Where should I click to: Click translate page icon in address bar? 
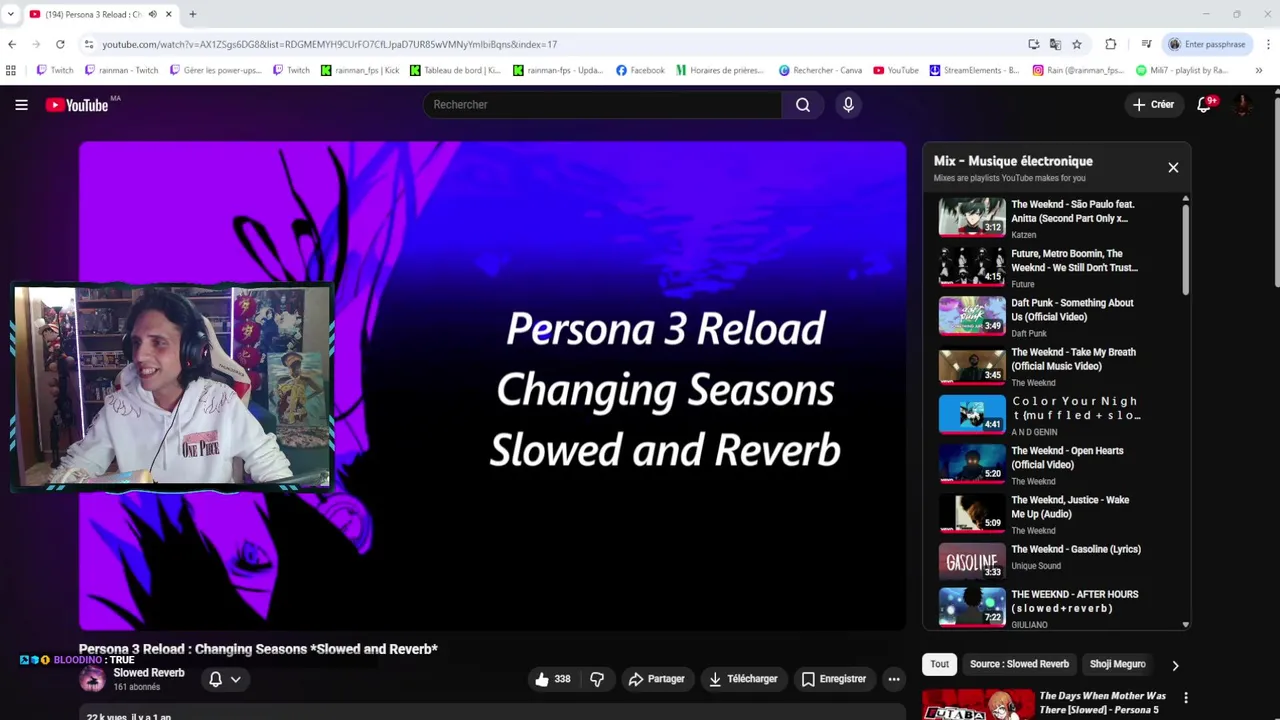pos(1055,44)
